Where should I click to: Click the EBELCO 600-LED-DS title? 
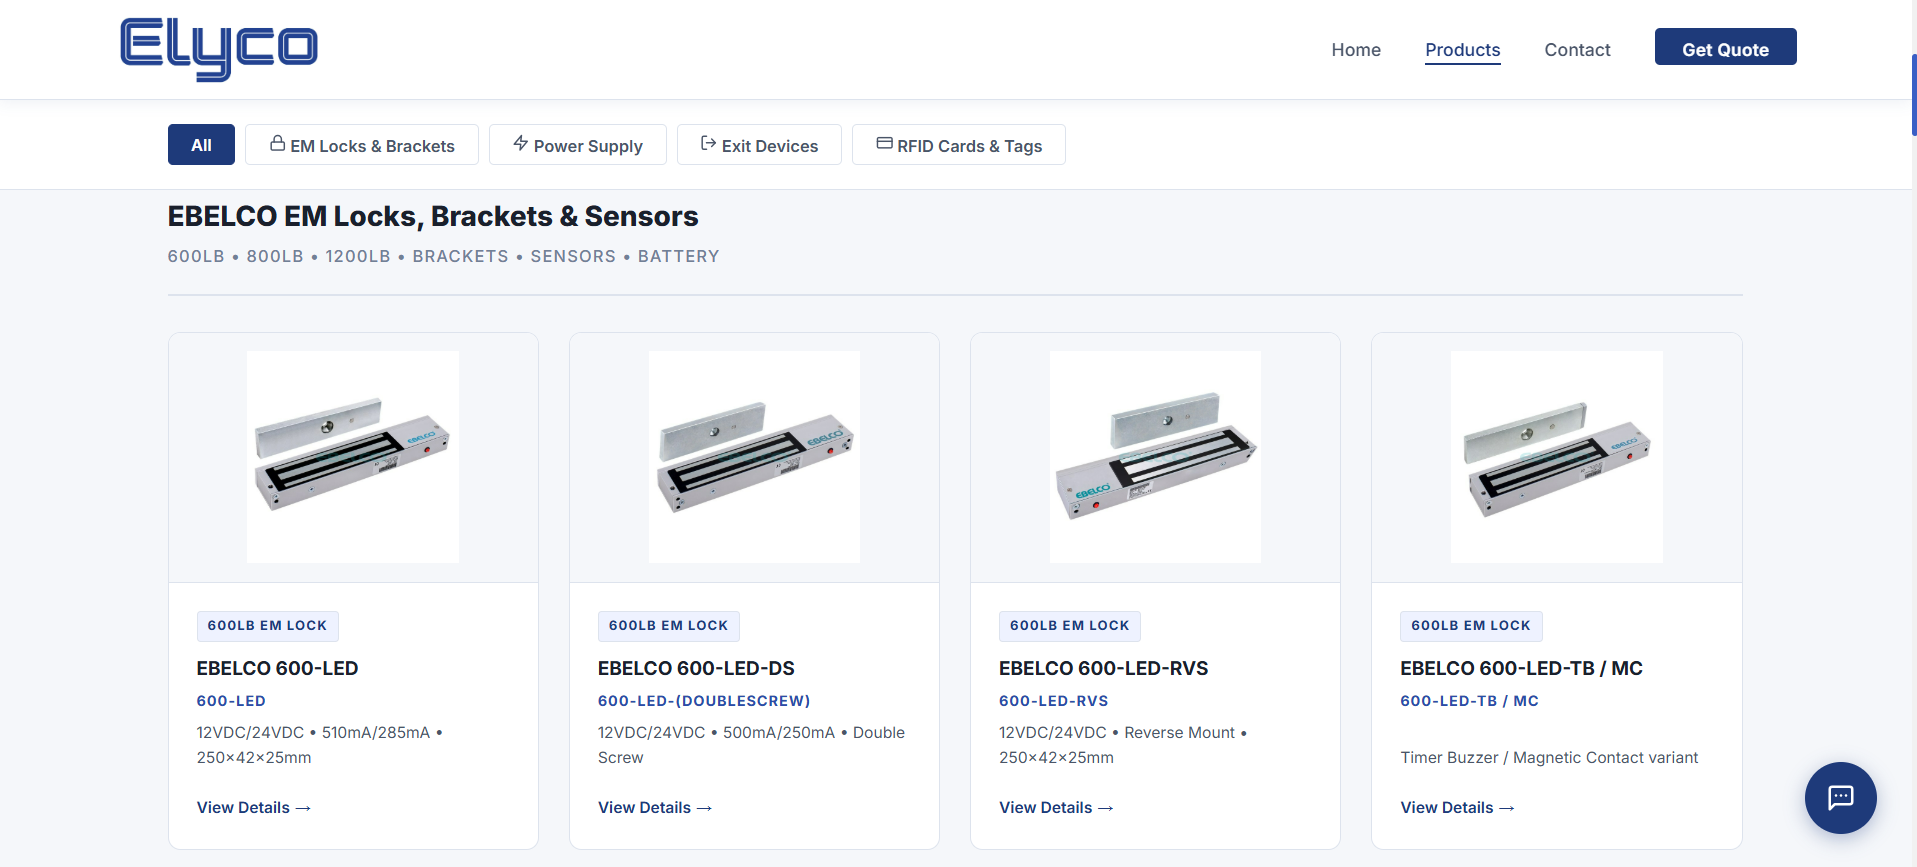click(x=696, y=668)
